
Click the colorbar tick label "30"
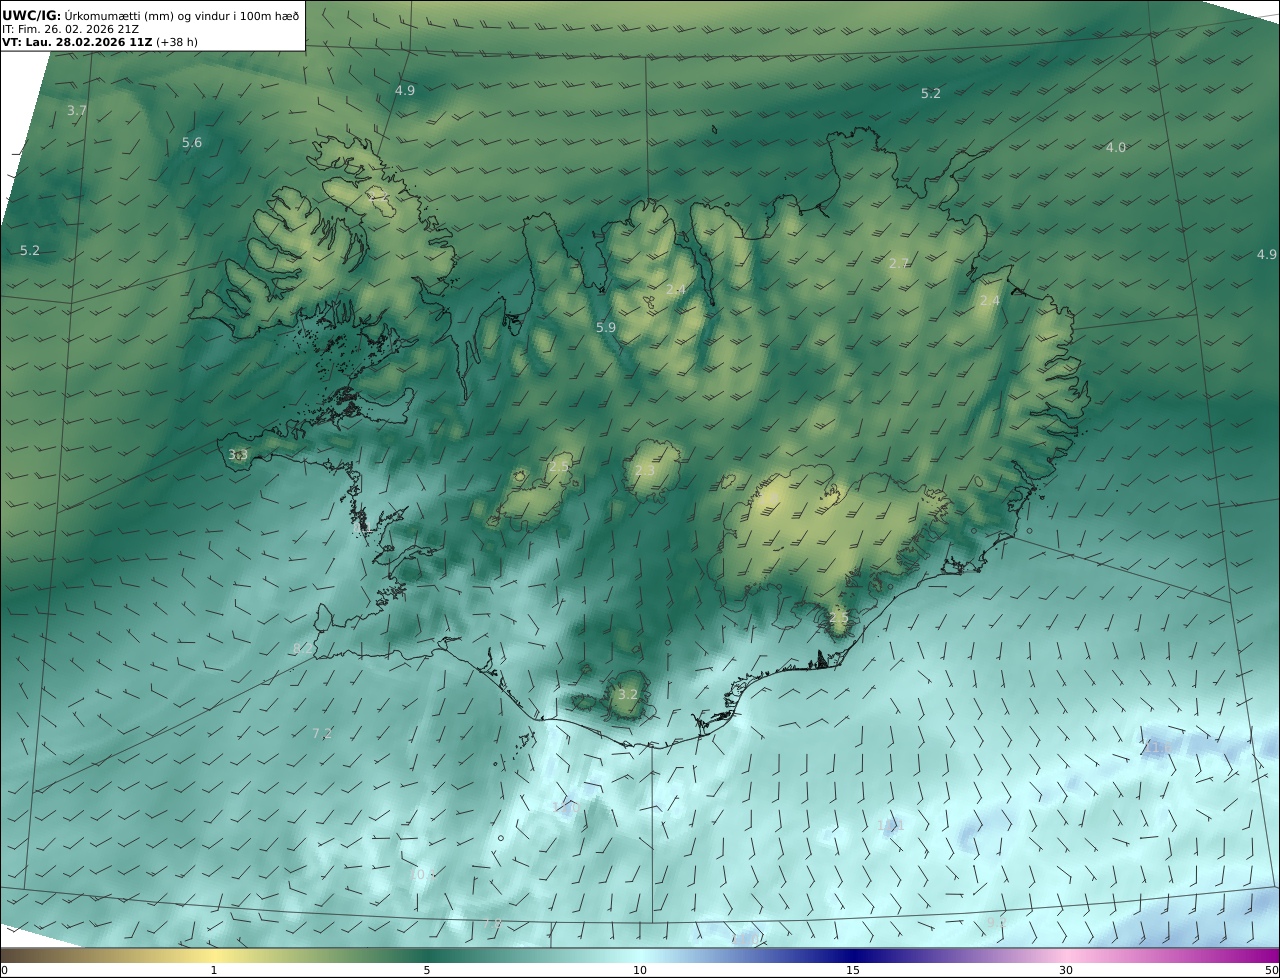pyautogui.click(x=1066, y=970)
